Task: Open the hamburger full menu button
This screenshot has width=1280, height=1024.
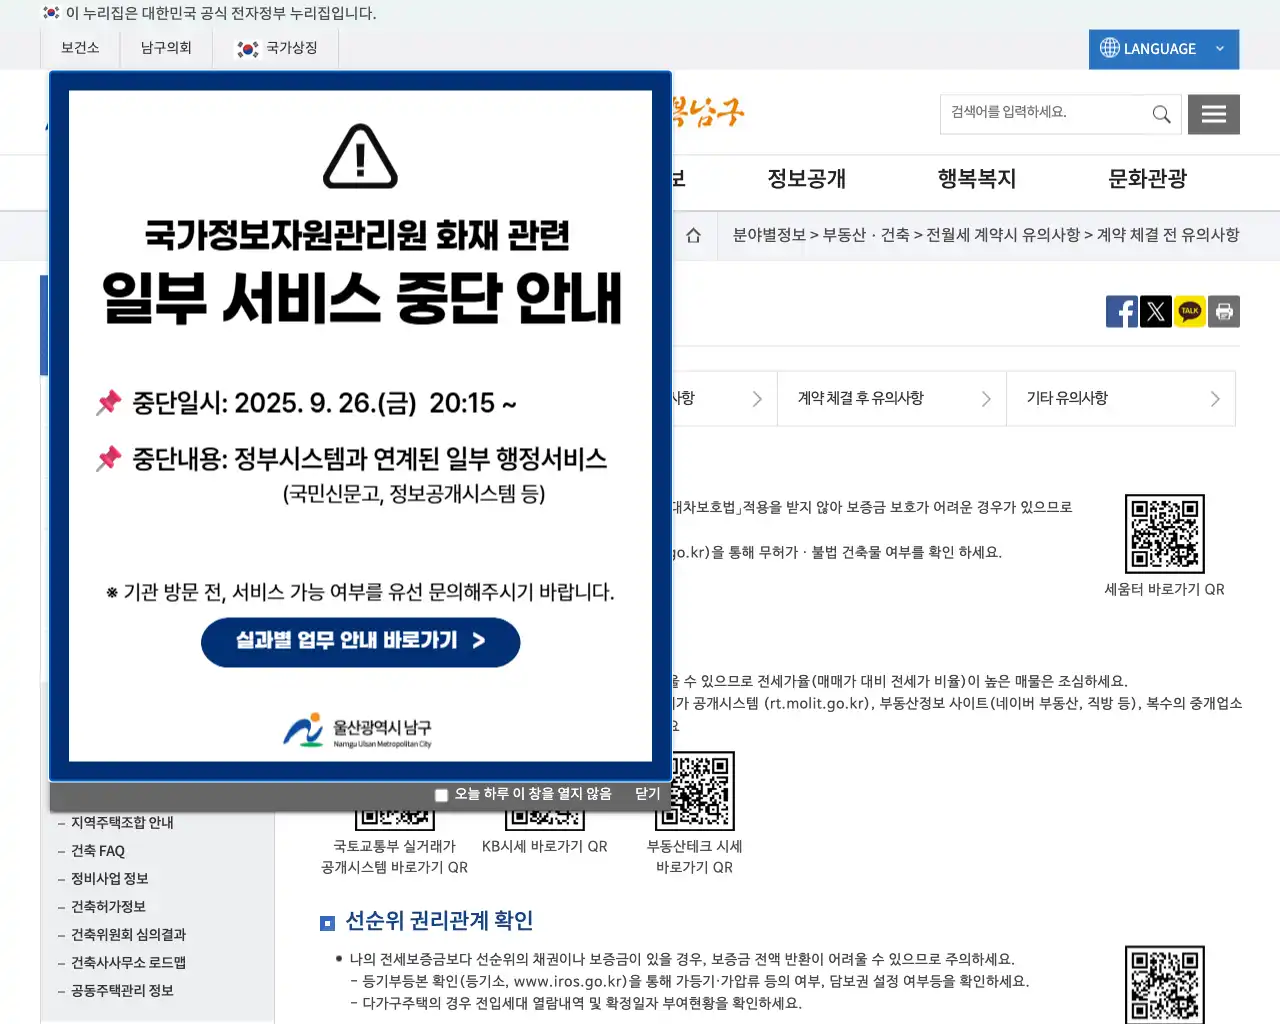Action: 1214,114
